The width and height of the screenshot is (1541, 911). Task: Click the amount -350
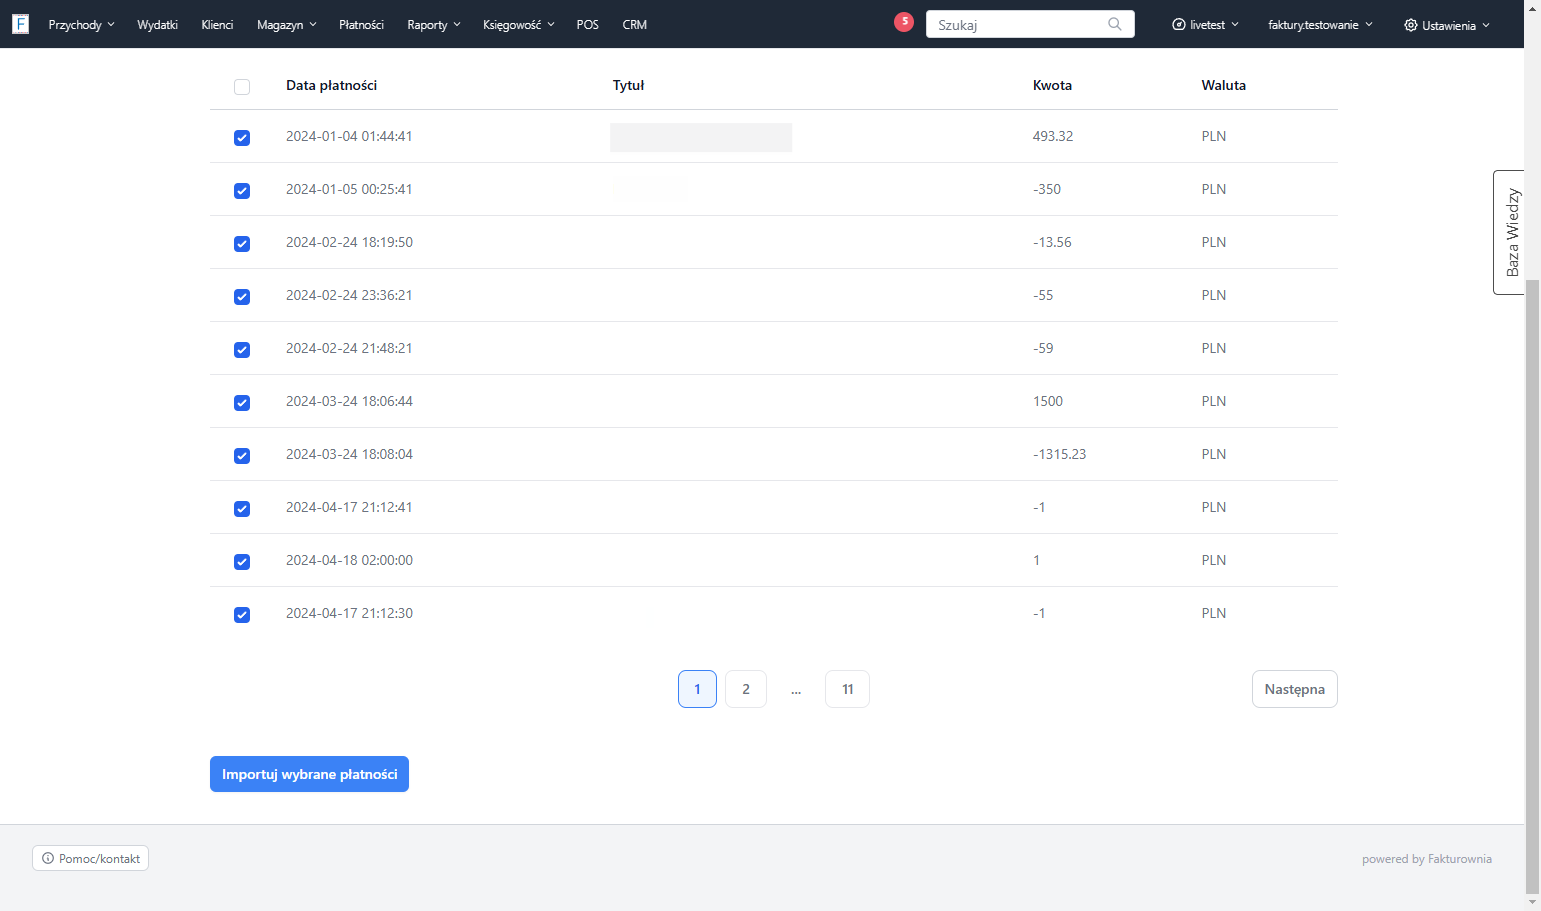(x=1047, y=189)
